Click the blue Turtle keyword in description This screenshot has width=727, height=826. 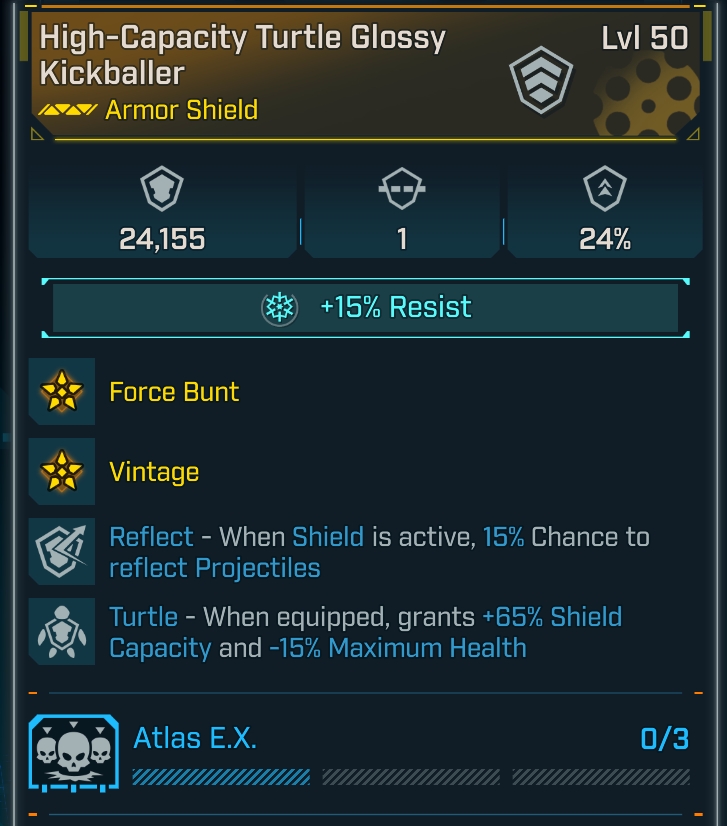(143, 617)
